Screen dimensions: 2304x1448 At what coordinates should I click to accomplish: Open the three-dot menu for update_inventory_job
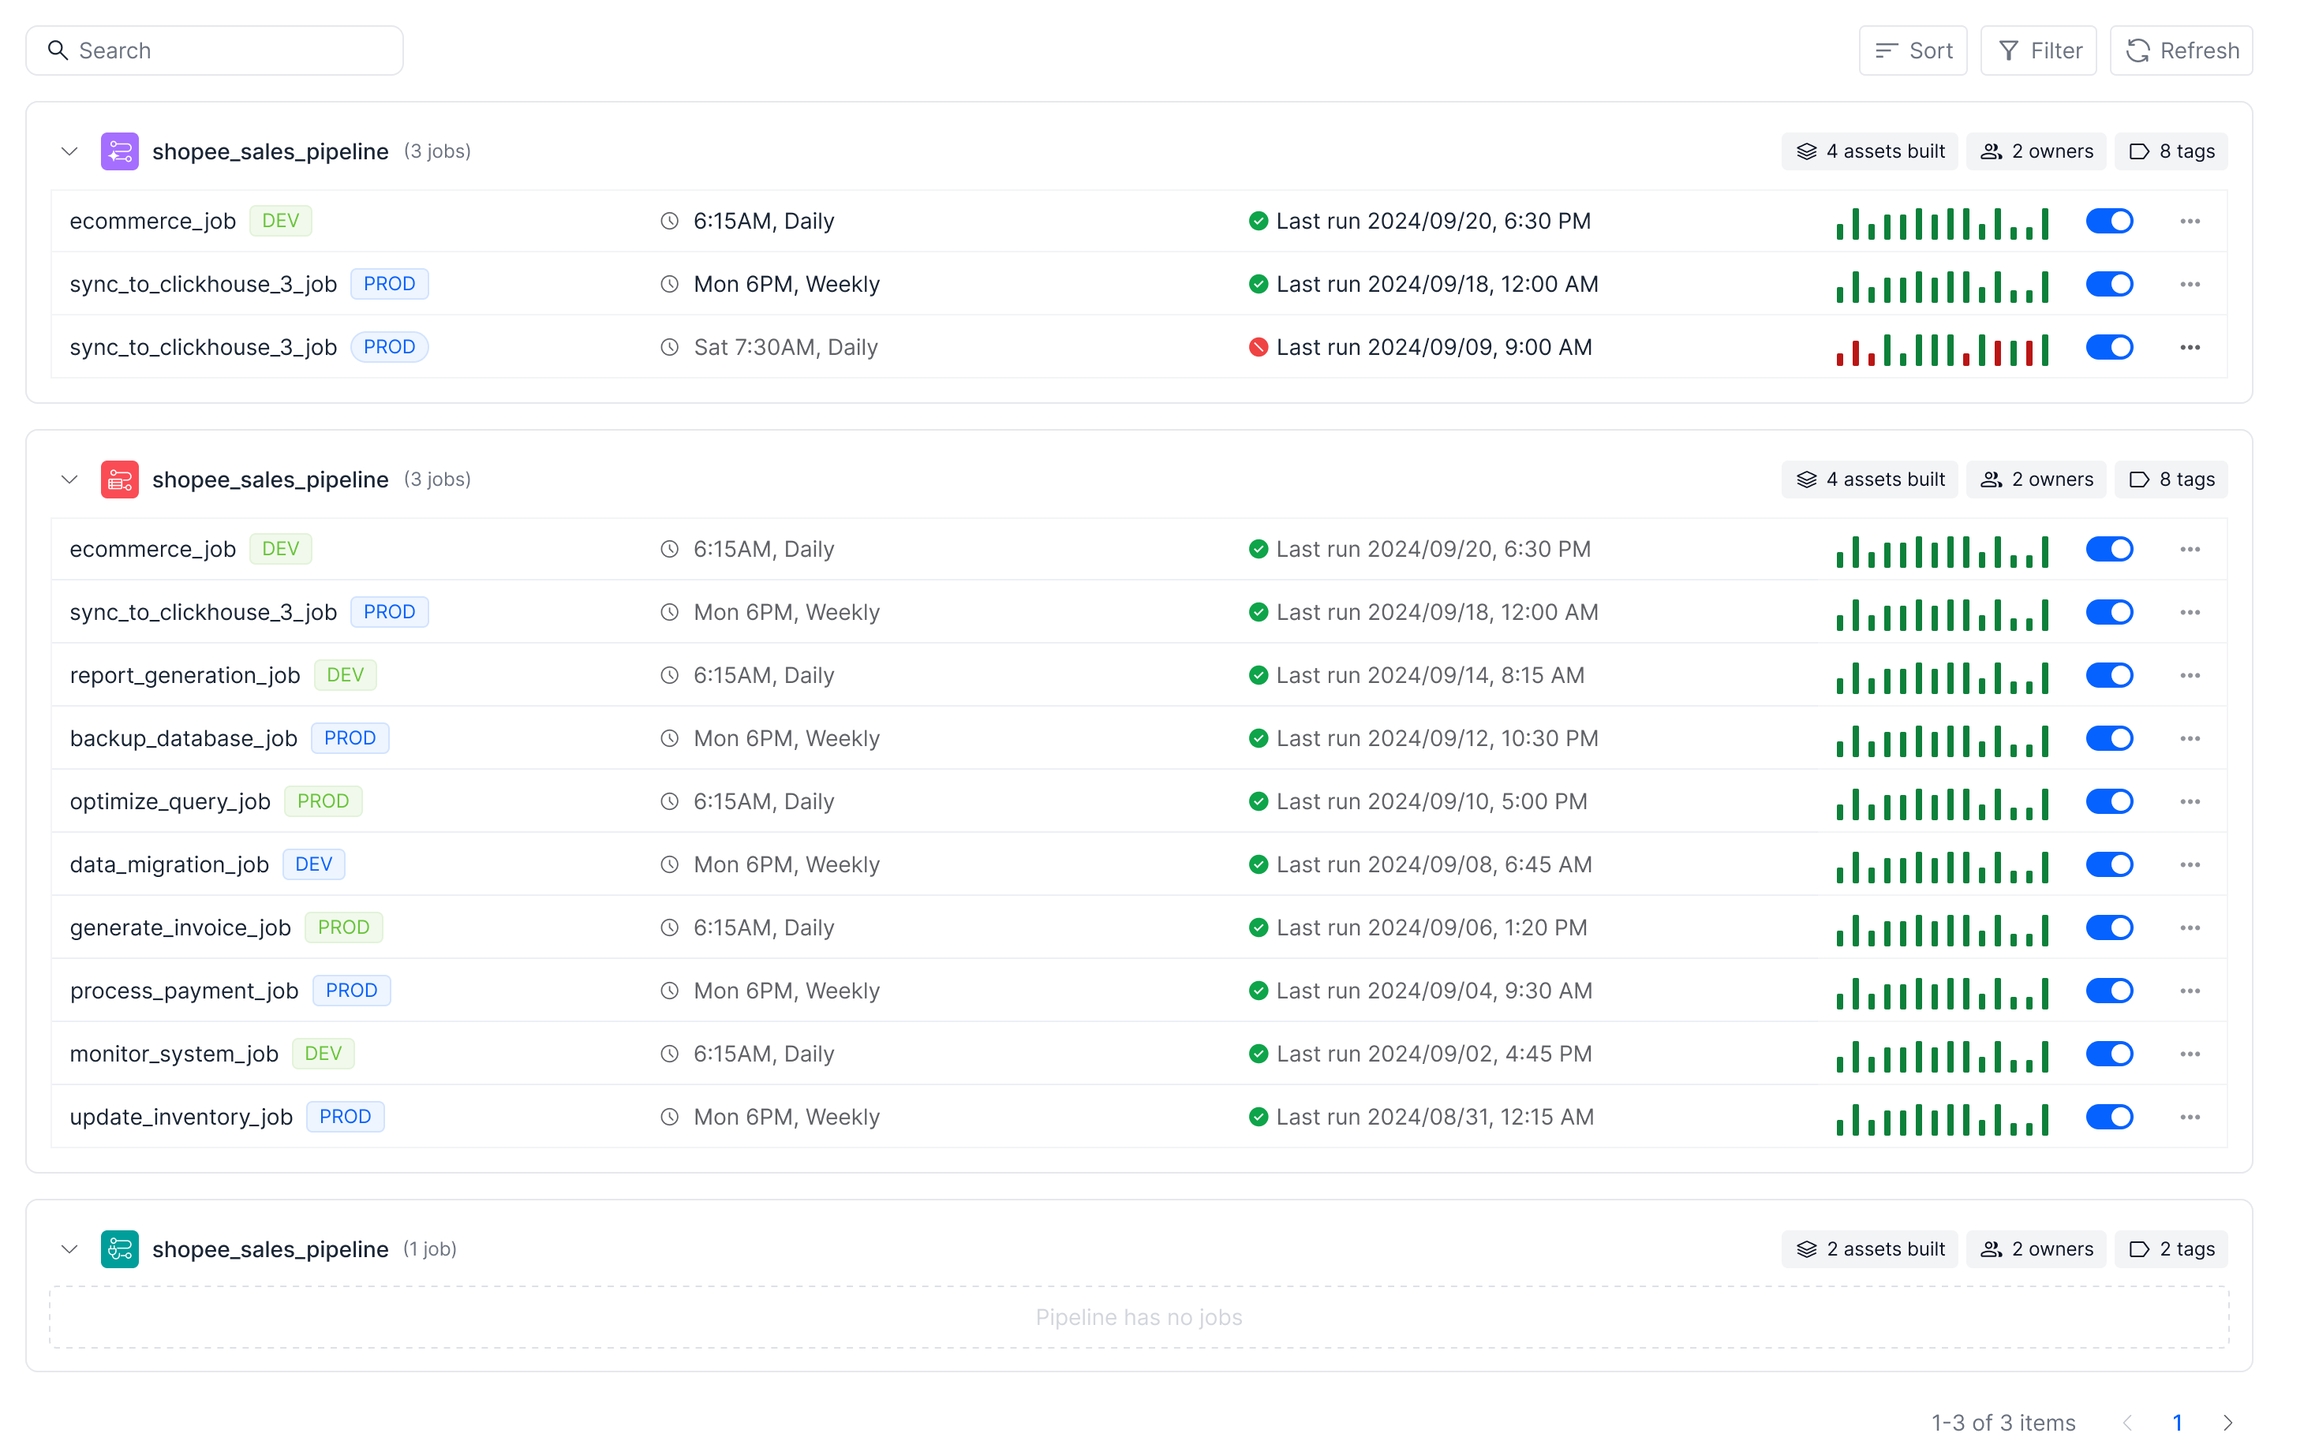pyautogui.click(x=2189, y=1117)
